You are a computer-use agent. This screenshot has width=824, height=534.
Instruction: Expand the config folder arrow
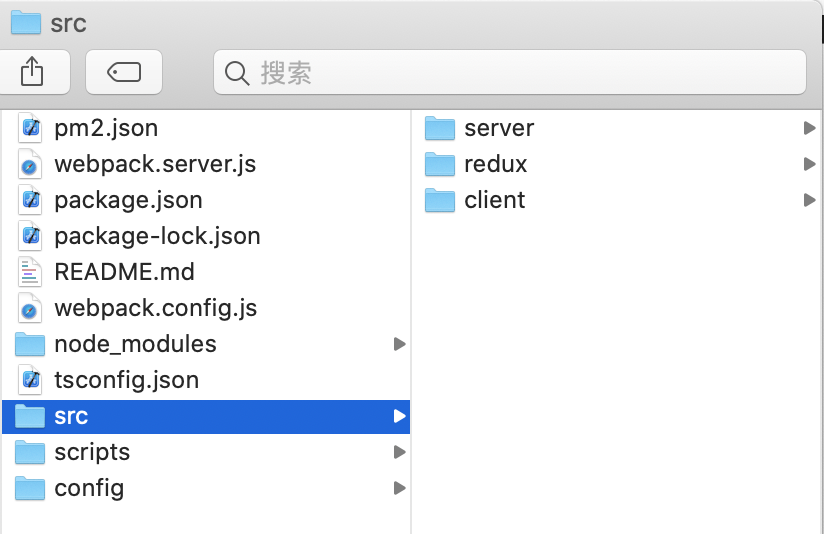pos(399,488)
